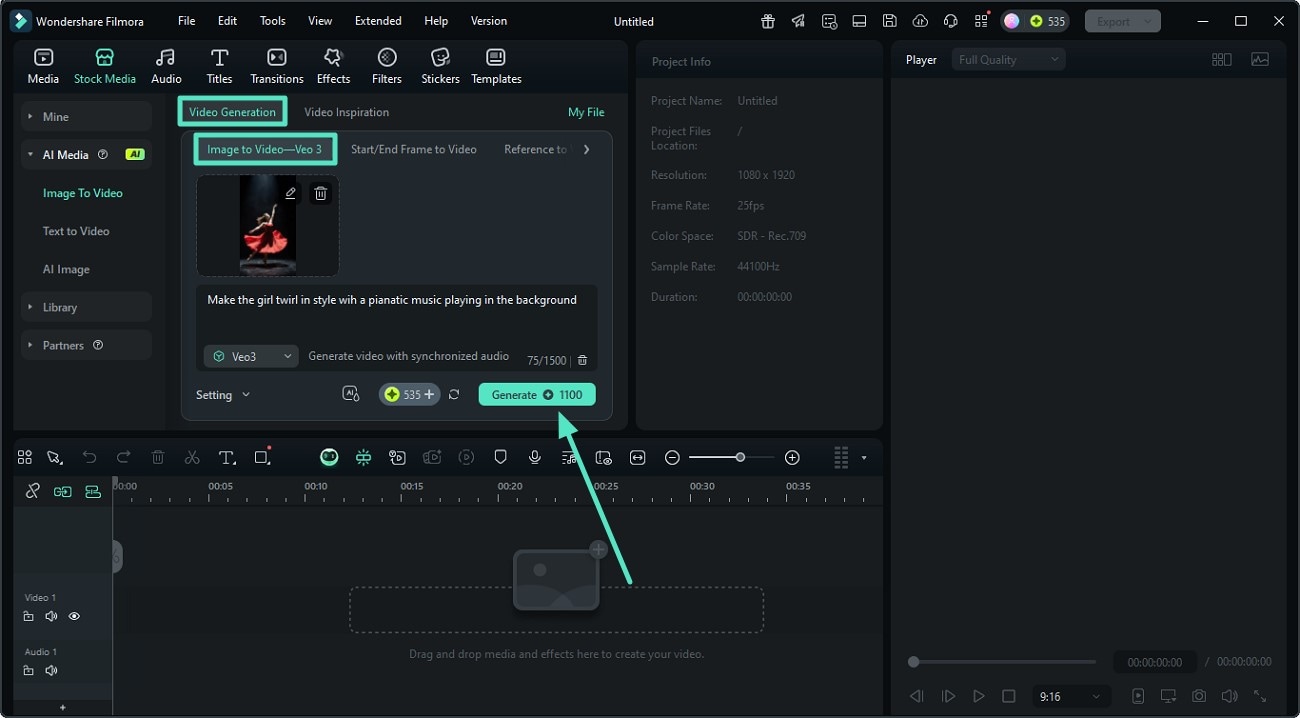
Task: Click the dancer image thumbnail
Action: (x=268, y=226)
